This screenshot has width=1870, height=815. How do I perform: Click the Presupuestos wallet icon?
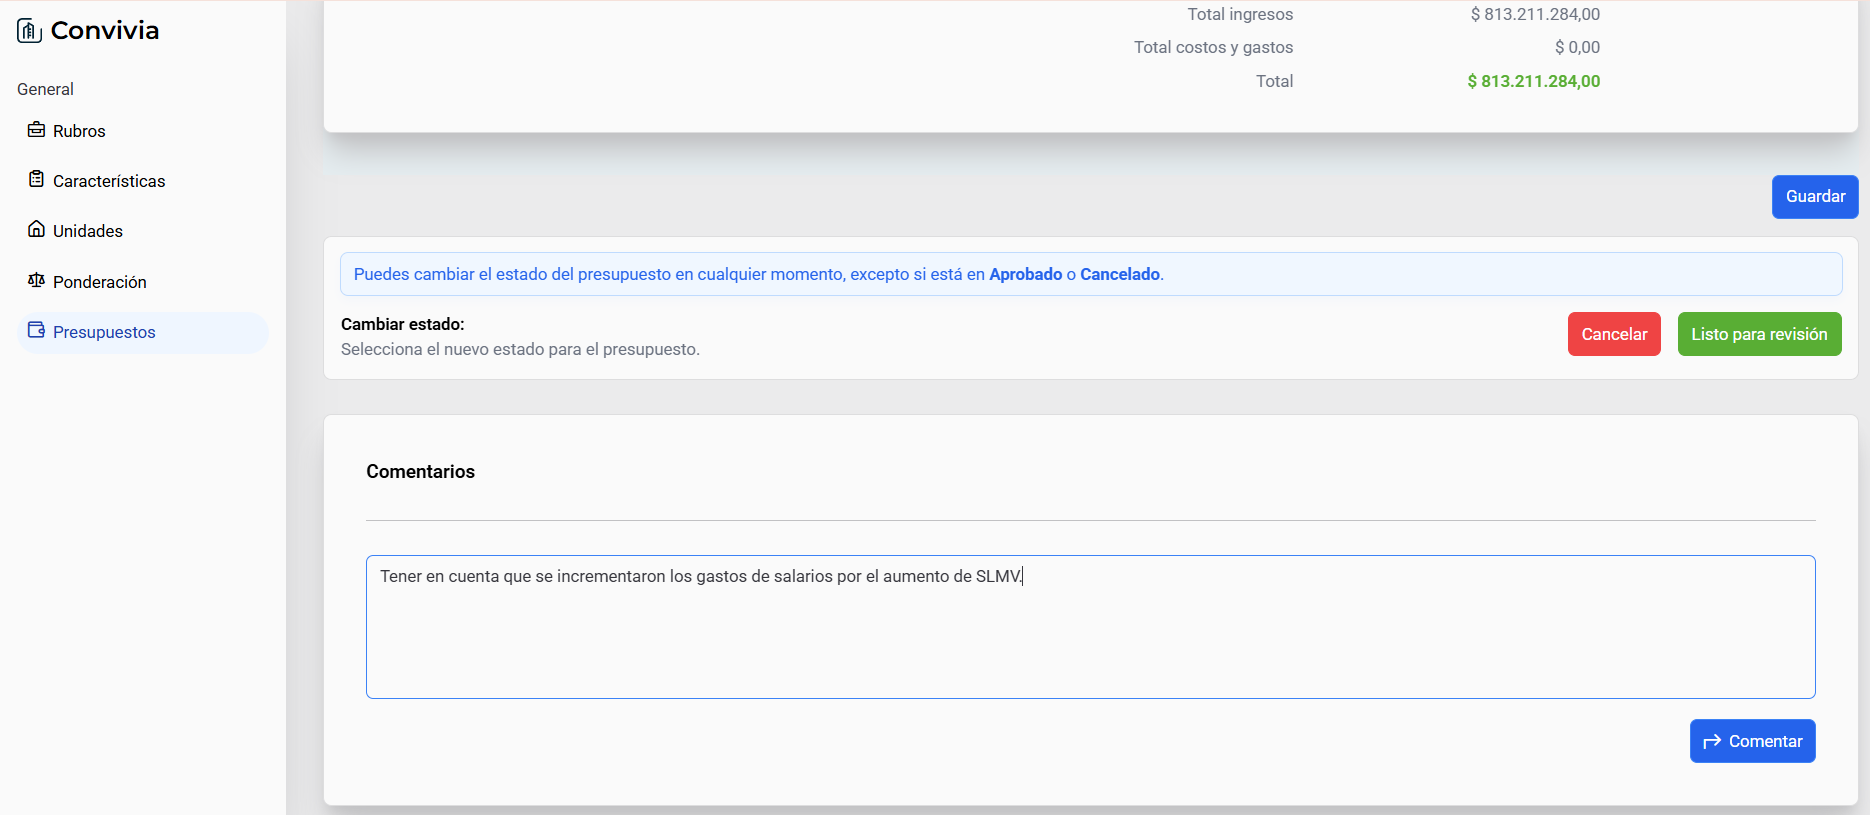pyautogui.click(x=36, y=331)
